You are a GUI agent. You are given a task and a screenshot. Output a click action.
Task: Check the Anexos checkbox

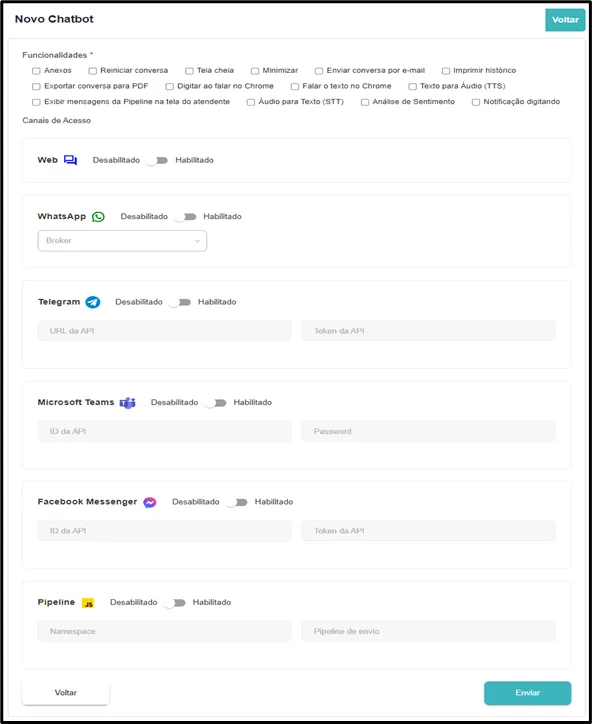coord(36,71)
